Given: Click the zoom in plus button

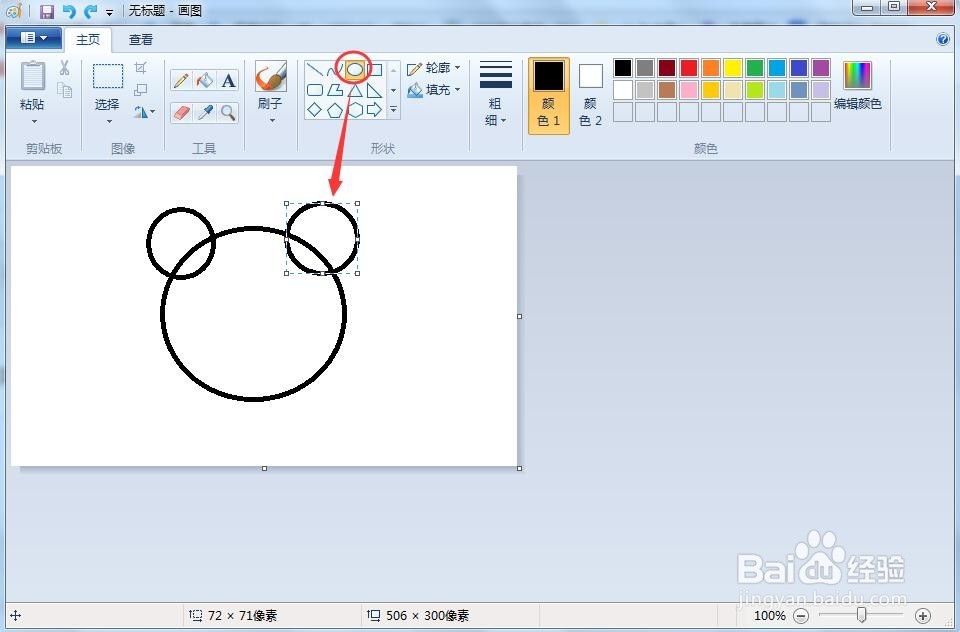Looking at the screenshot, I should point(923,615).
